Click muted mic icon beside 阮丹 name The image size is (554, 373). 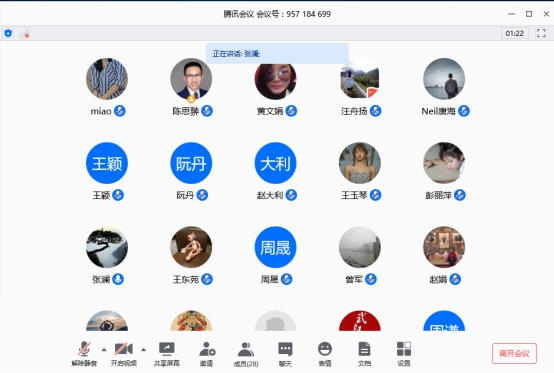click(x=202, y=195)
